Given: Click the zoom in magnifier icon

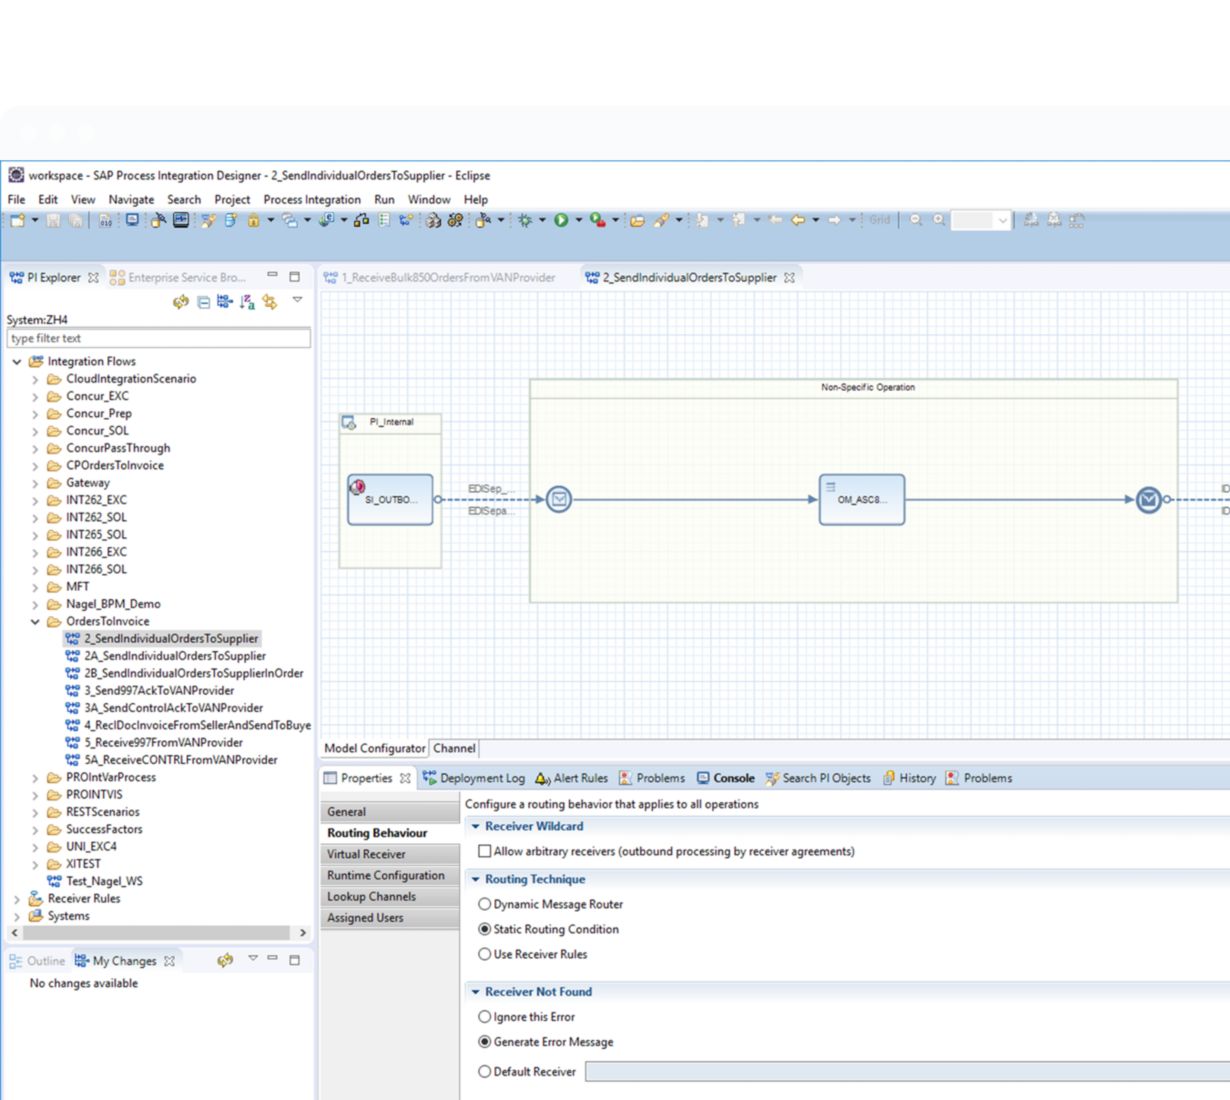Looking at the screenshot, I should click(x=939, y=220).
